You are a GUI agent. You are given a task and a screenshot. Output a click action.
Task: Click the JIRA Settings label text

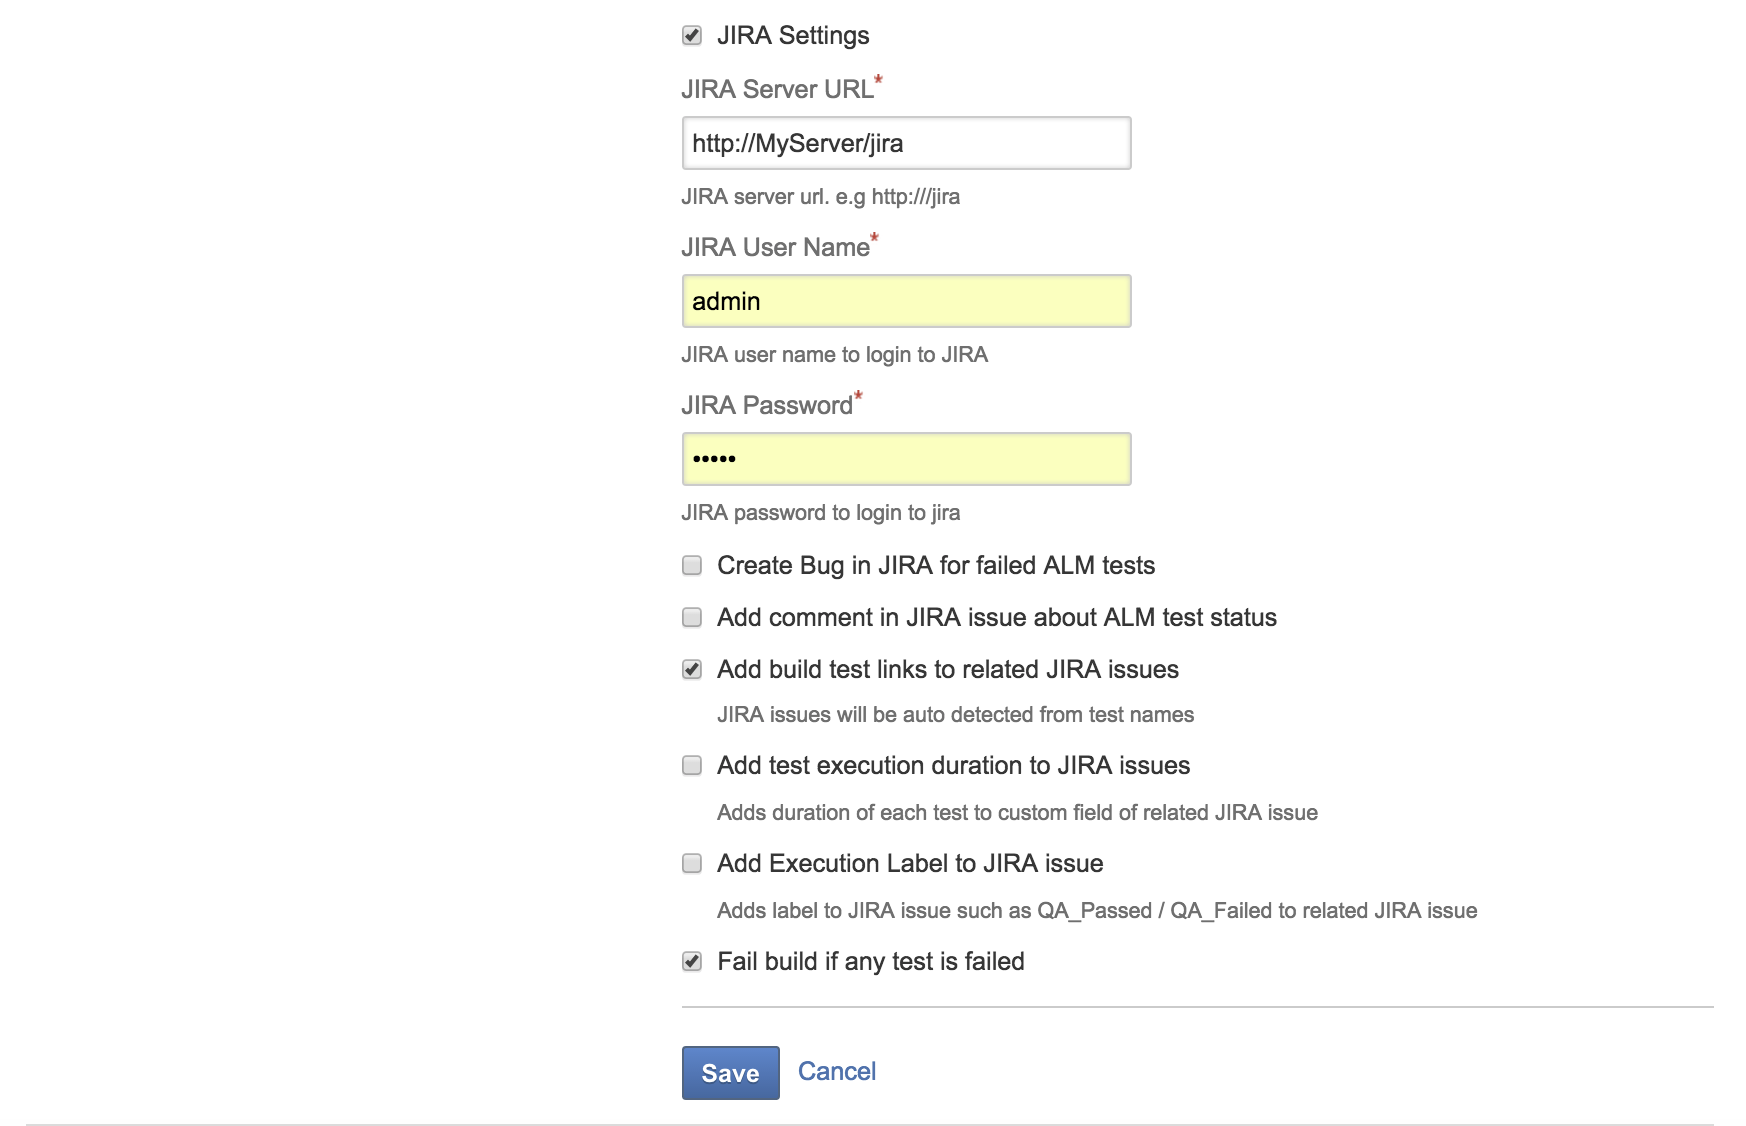793,36
